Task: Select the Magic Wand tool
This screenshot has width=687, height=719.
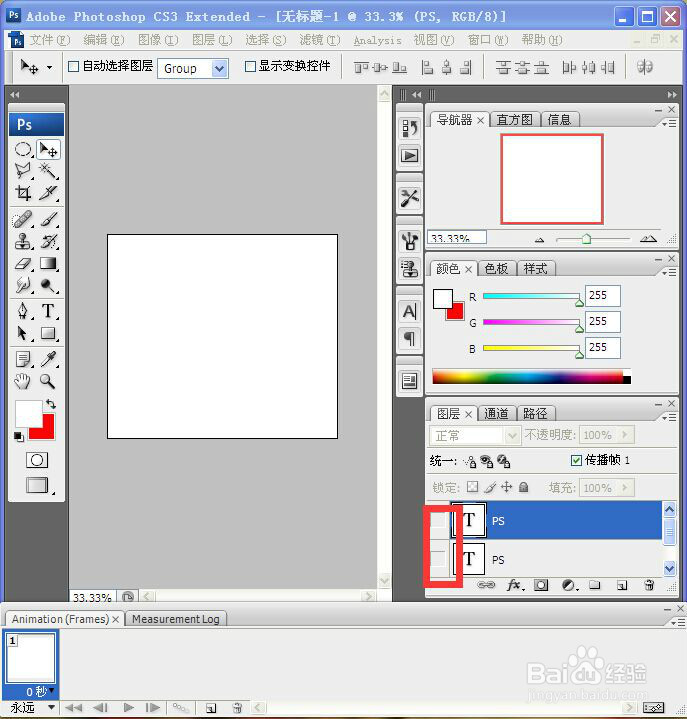Action: (48, 171)
